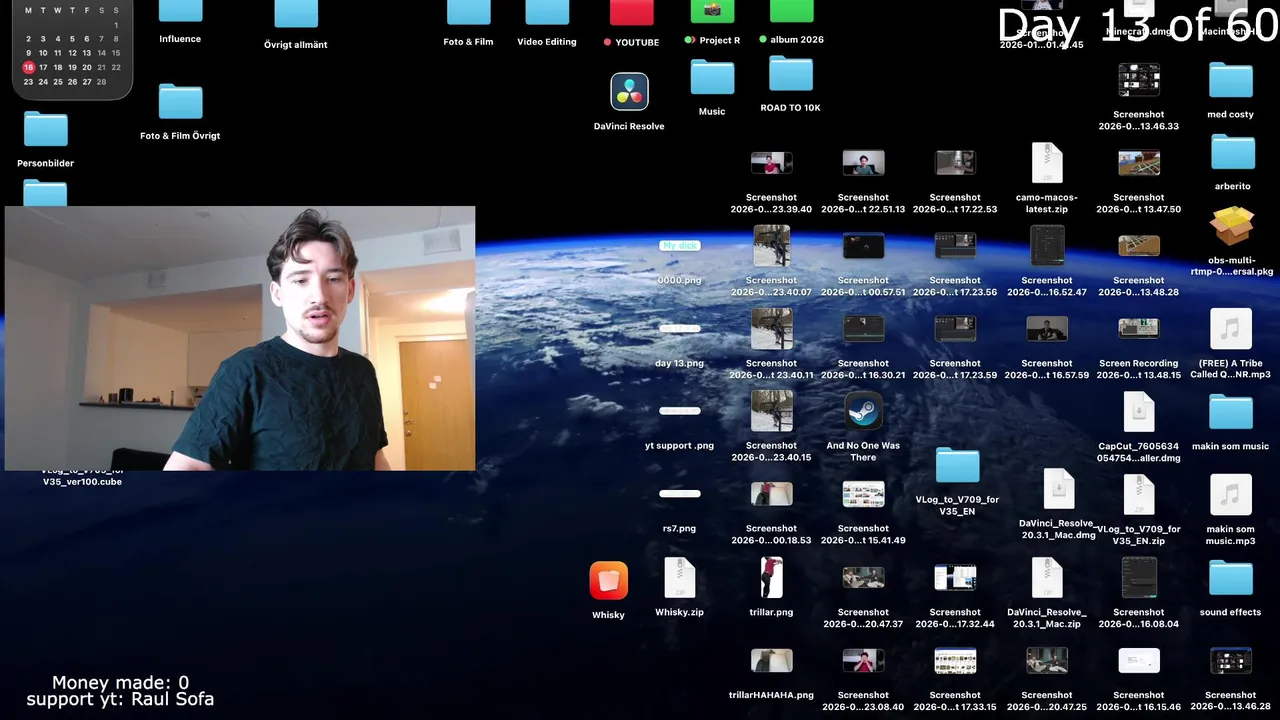Select the A Tribe Called Q mp3 file
Viewport: 1280px width, 720px height.
coord(1231,329)
